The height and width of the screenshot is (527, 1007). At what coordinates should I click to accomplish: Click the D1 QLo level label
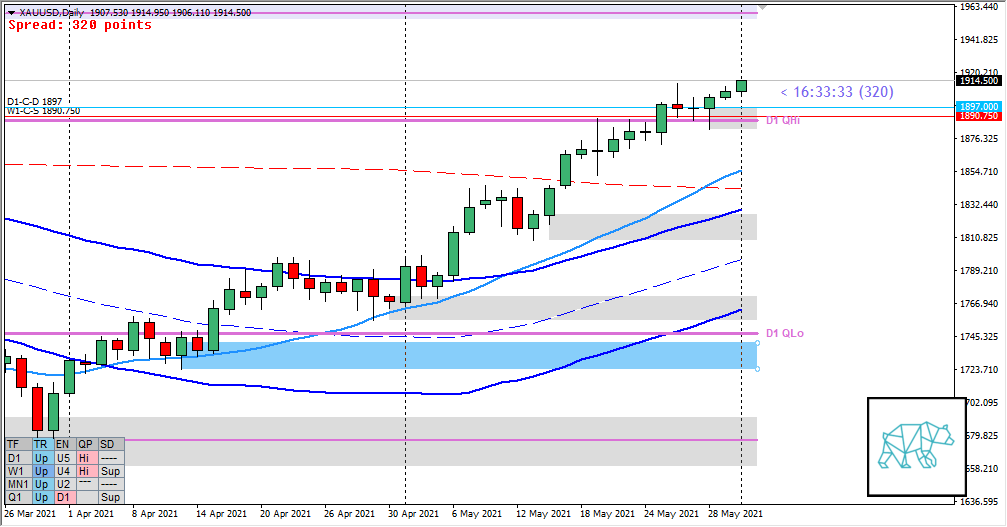click(785, 333)
